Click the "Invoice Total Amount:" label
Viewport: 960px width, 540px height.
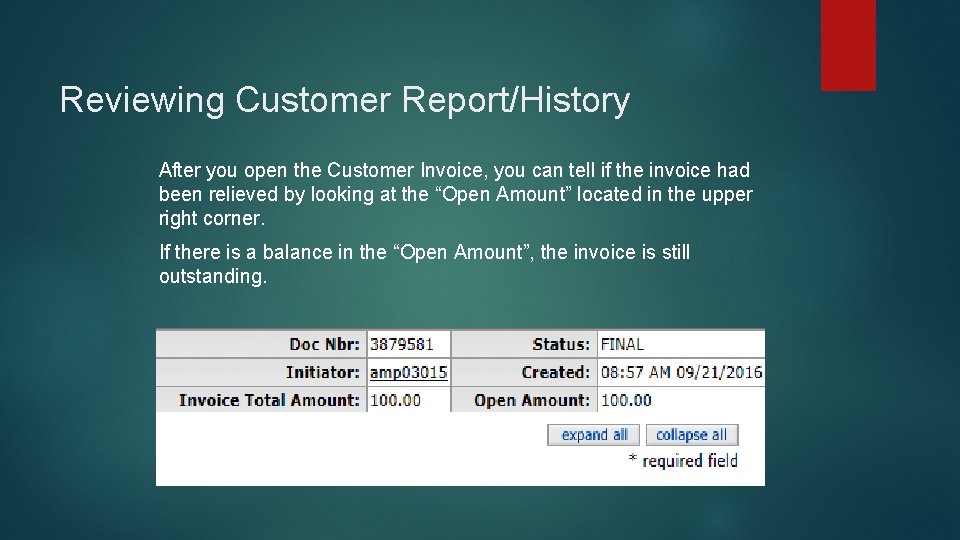point(269,400)
